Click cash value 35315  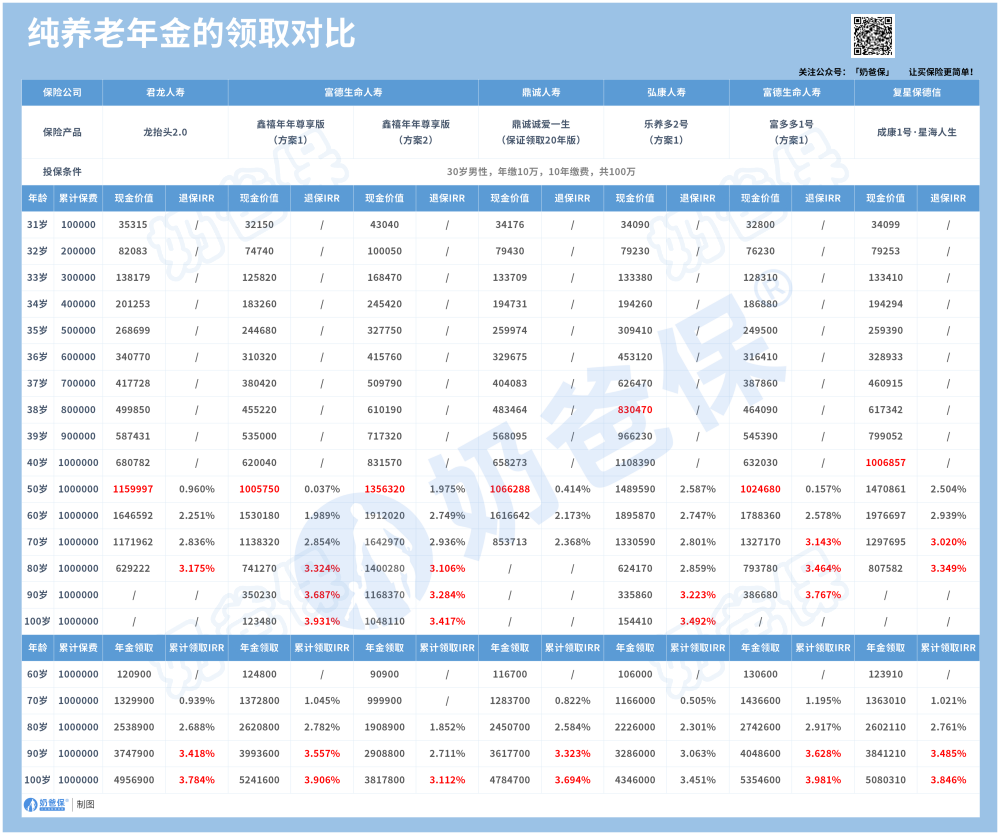click(x=133, y=225)
